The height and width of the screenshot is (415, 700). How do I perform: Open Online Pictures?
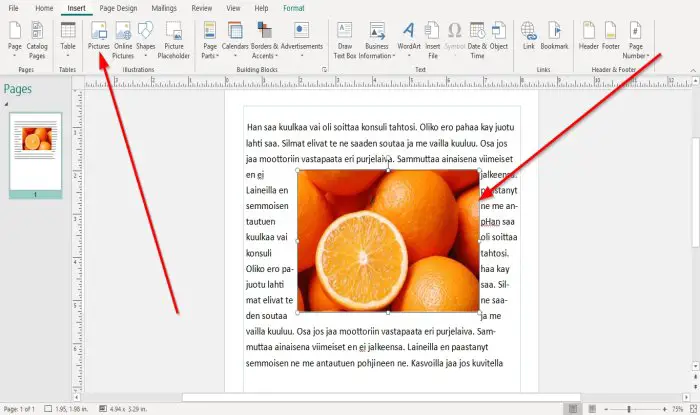[123, 40]
